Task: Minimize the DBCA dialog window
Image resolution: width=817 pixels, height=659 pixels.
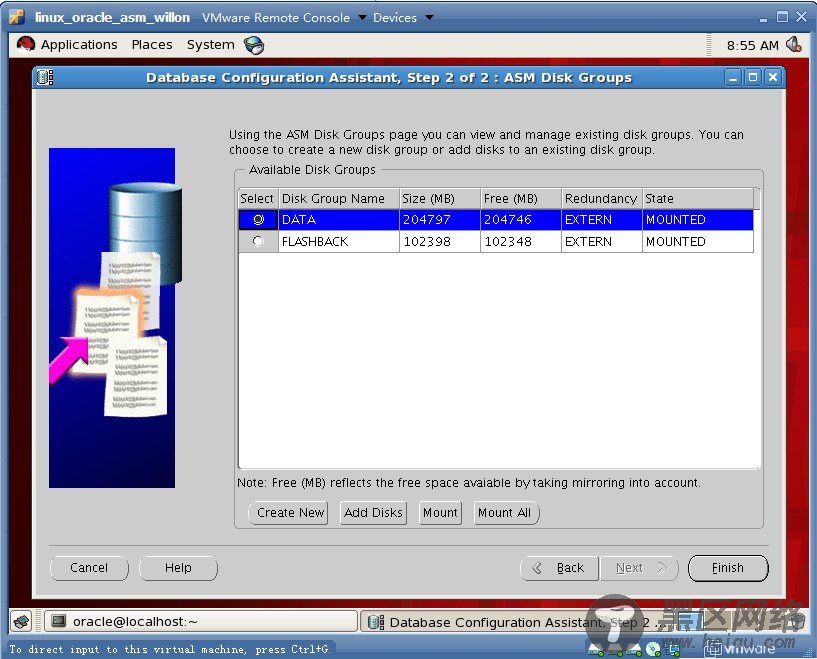Action: [x=733, y=78]
